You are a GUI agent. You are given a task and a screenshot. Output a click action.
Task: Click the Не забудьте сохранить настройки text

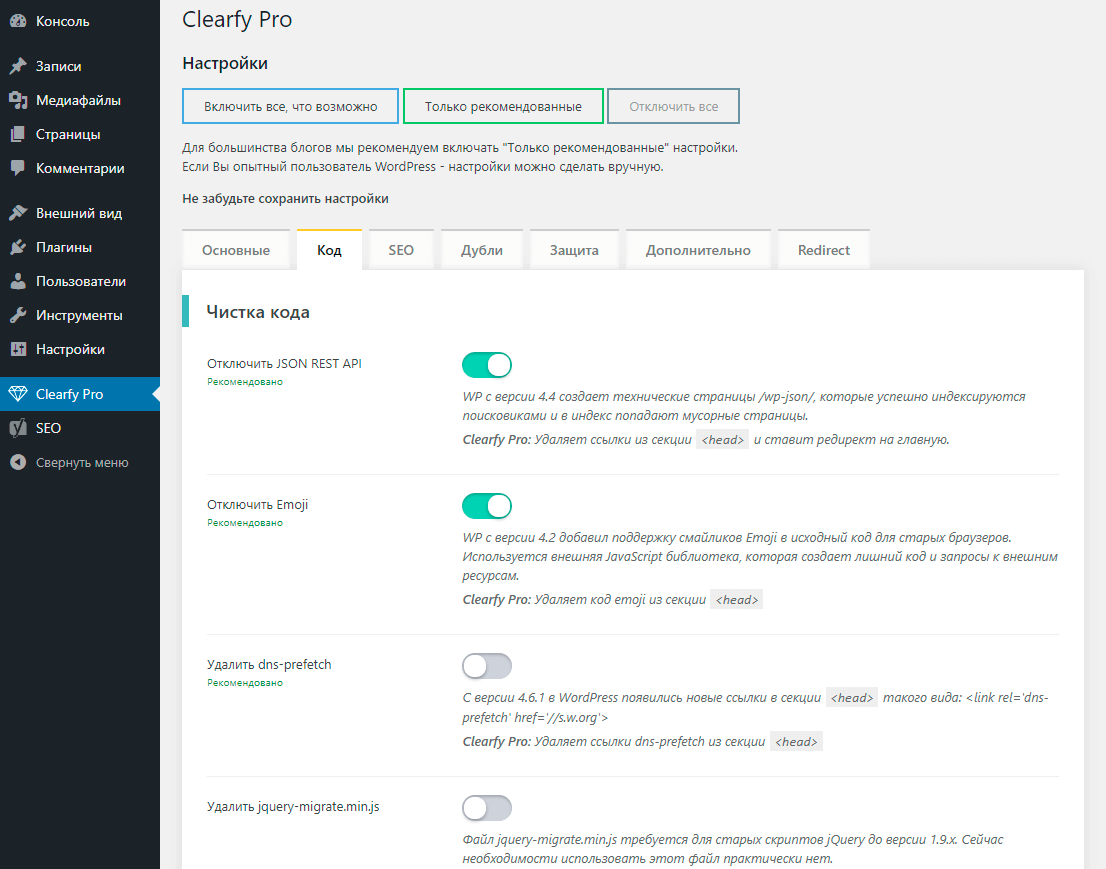pyautogui.click(x=285, y=198)
